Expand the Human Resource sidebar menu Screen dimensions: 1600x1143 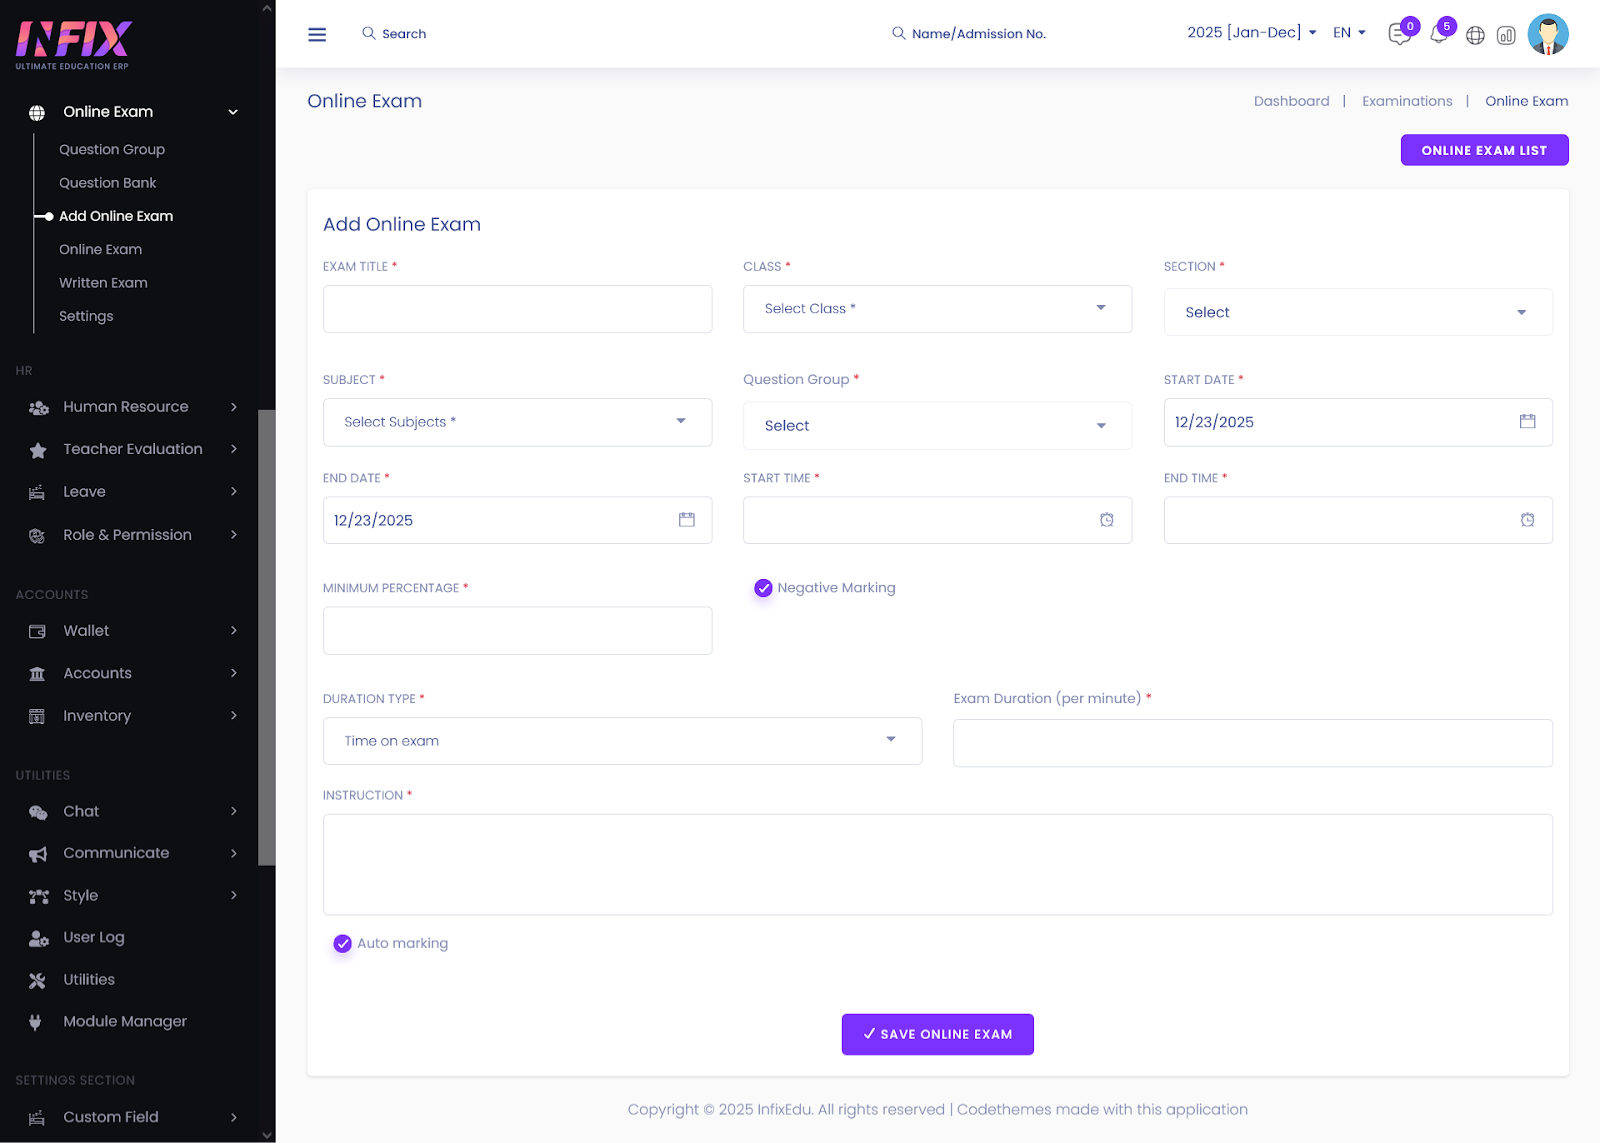click(x=126, y=407)
